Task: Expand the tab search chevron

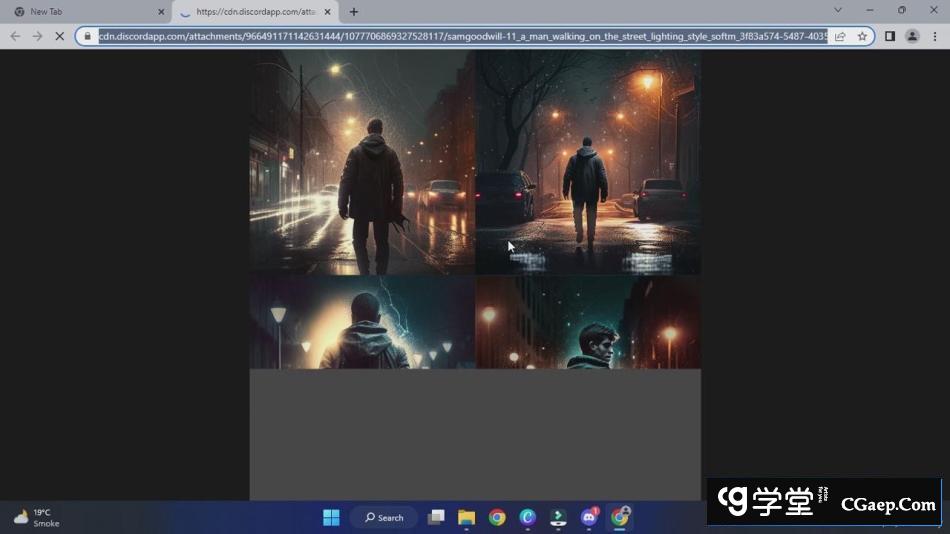Action: click(x=838, y=11)
